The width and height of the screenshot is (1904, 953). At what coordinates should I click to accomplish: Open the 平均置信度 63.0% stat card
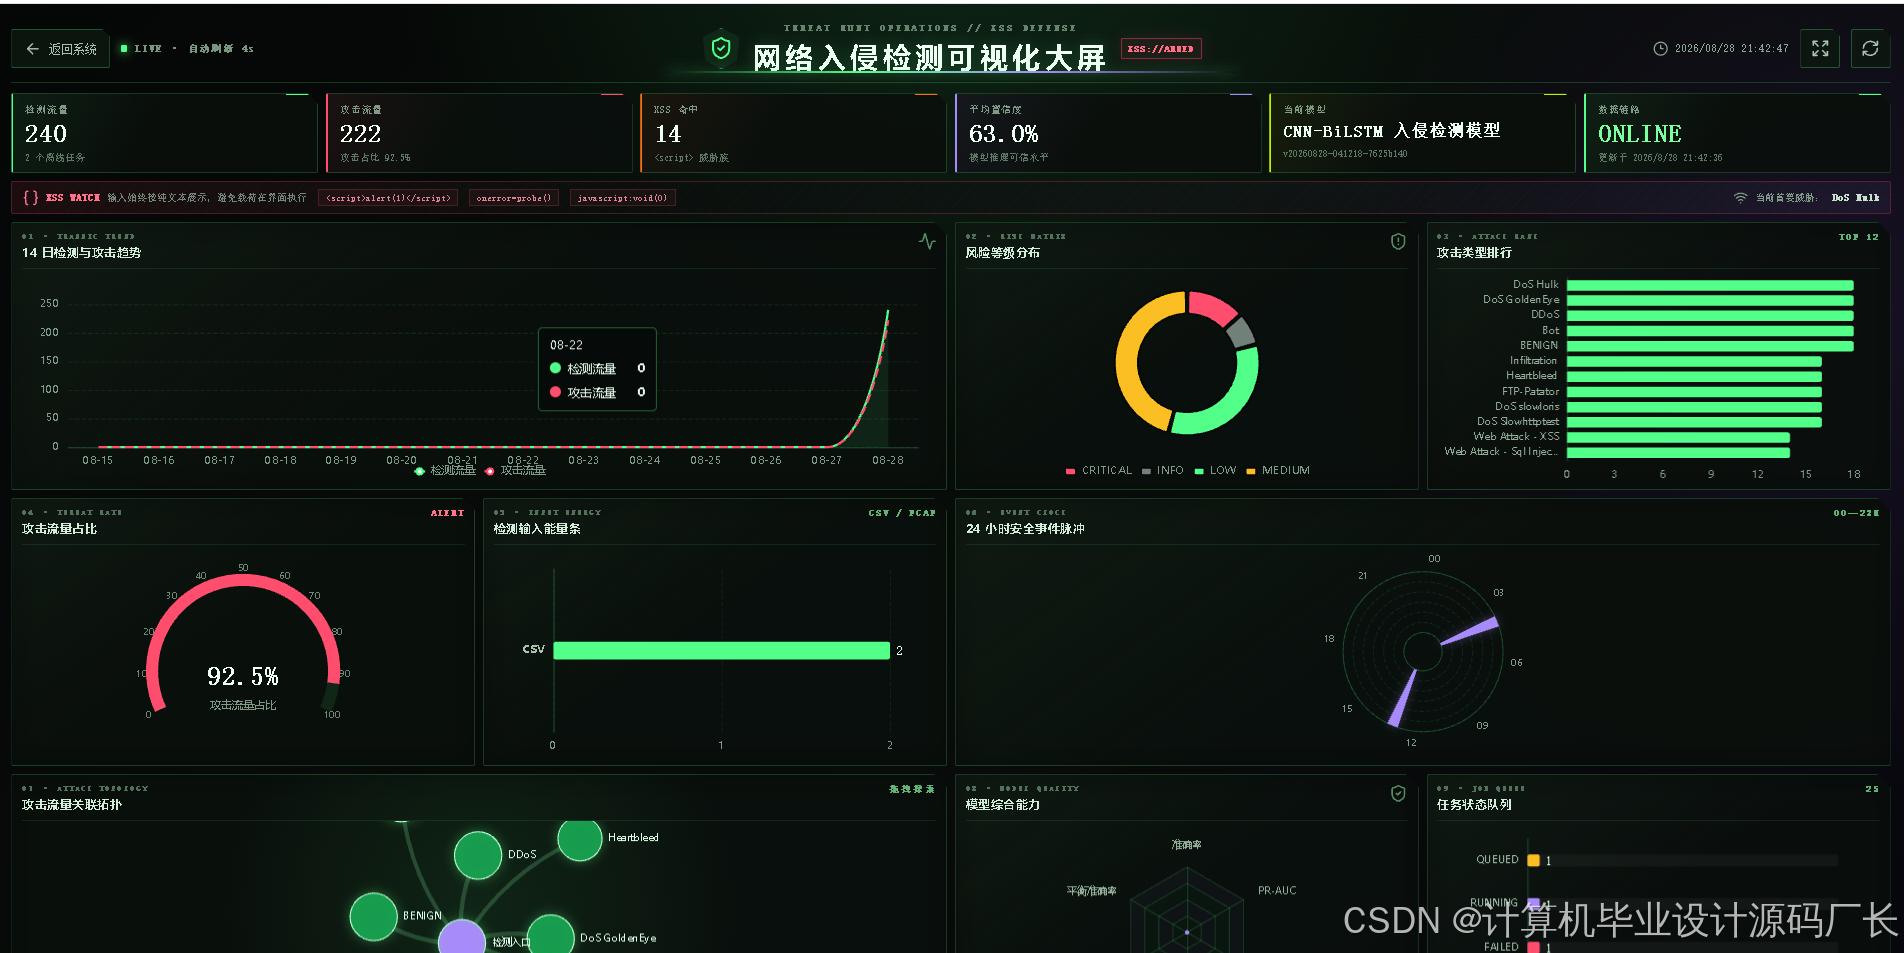click(1108, 133)
